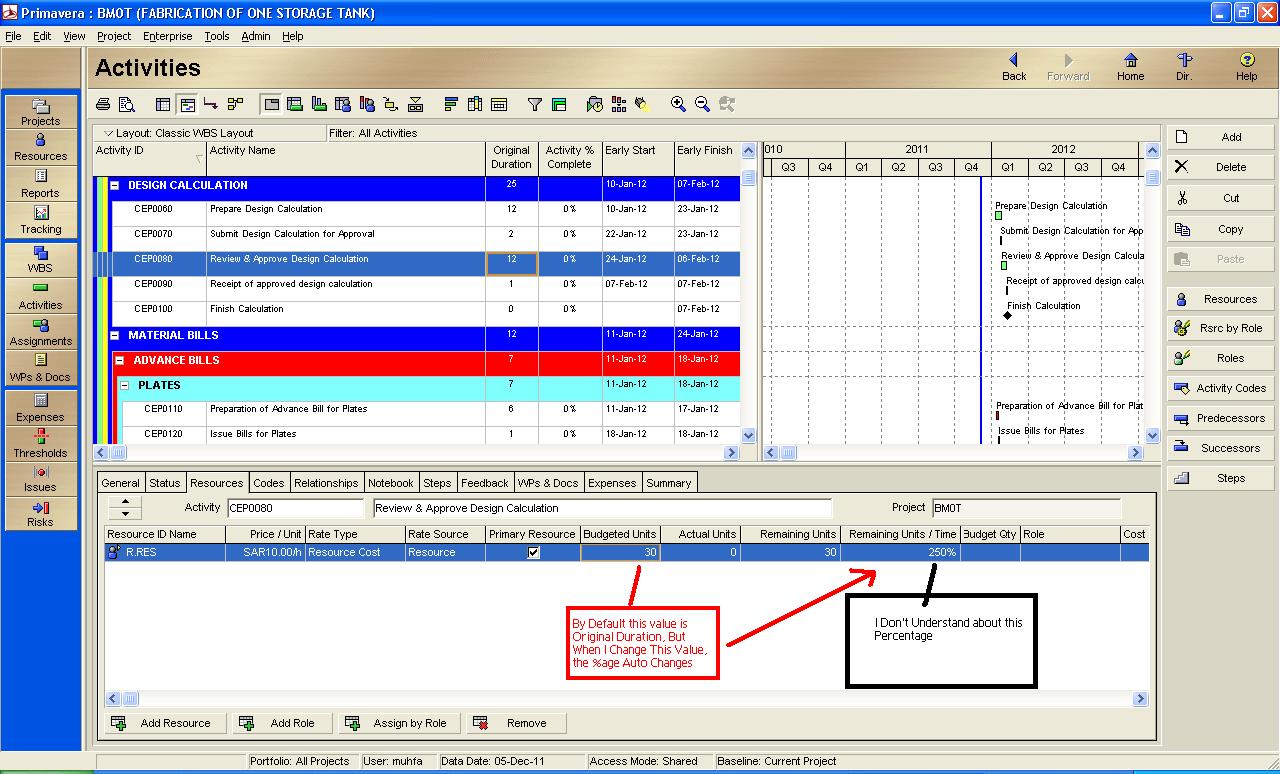Toggle the Primary Resource checkbox for R.RES
The height and width of the screenshot is (774, 1280).
point(533,552)
